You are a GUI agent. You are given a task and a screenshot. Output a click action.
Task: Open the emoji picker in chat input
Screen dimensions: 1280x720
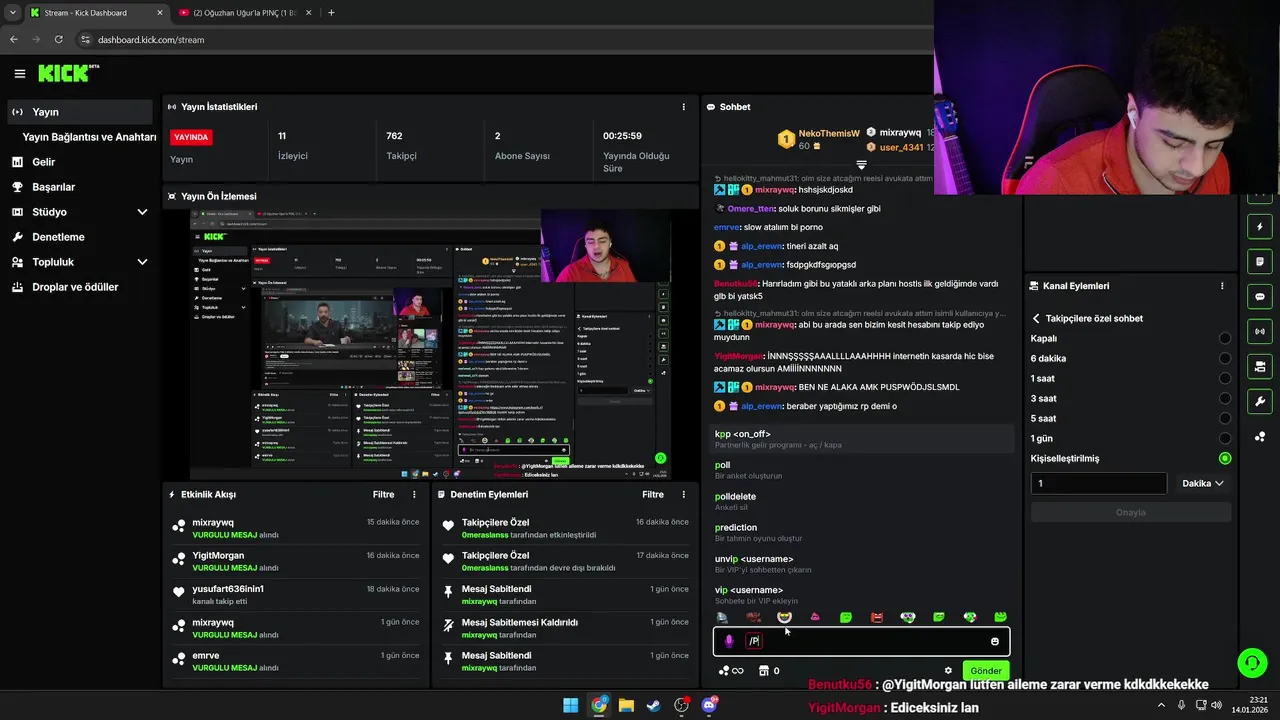pos(994,641)
